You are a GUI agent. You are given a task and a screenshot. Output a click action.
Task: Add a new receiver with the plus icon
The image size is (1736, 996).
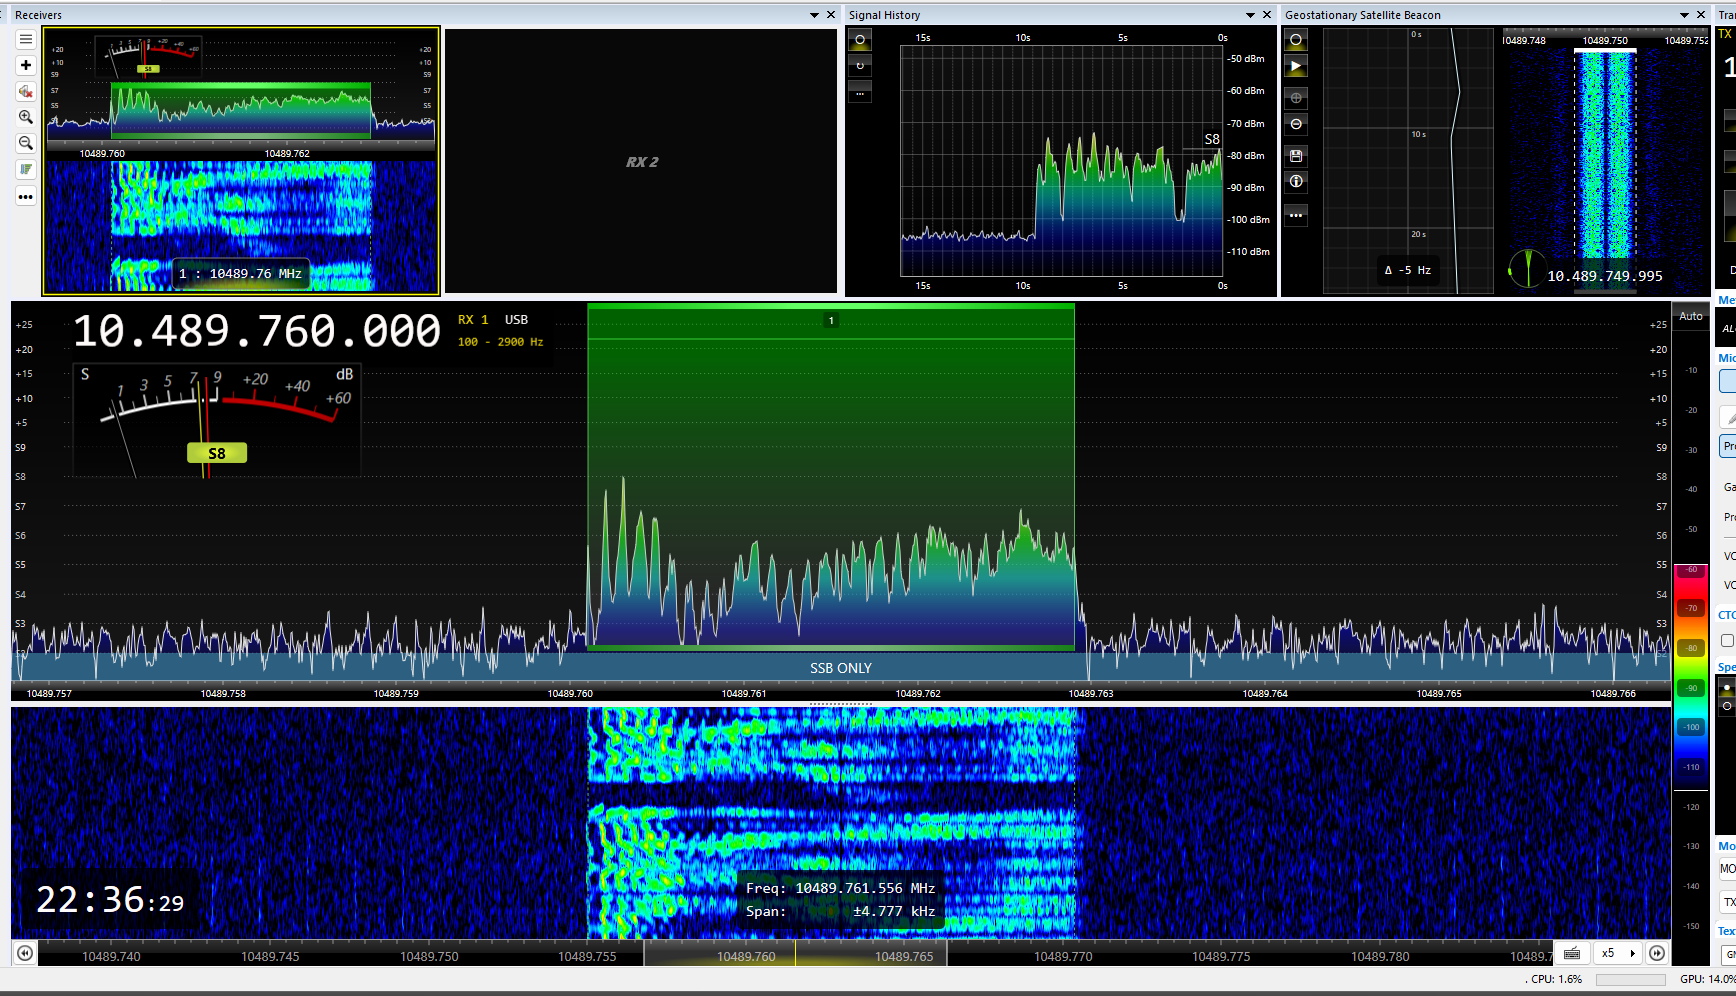(x=26, y=64)
